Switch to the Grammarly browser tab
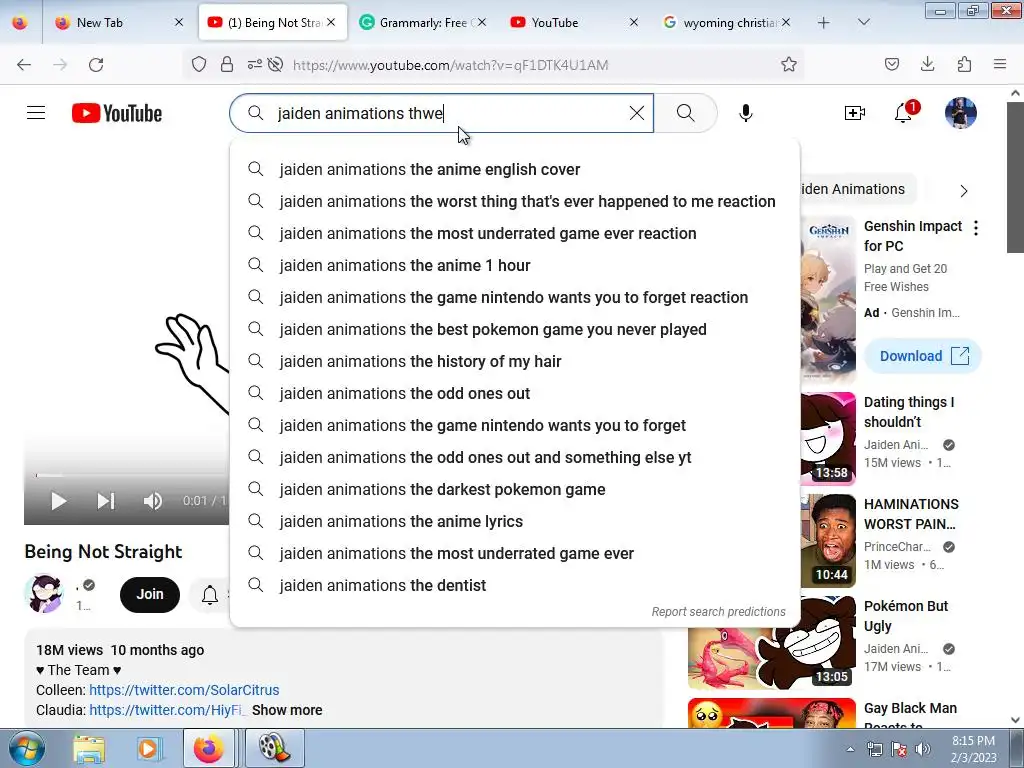This screenshot has height=768, width=1024. pos(423,22)
